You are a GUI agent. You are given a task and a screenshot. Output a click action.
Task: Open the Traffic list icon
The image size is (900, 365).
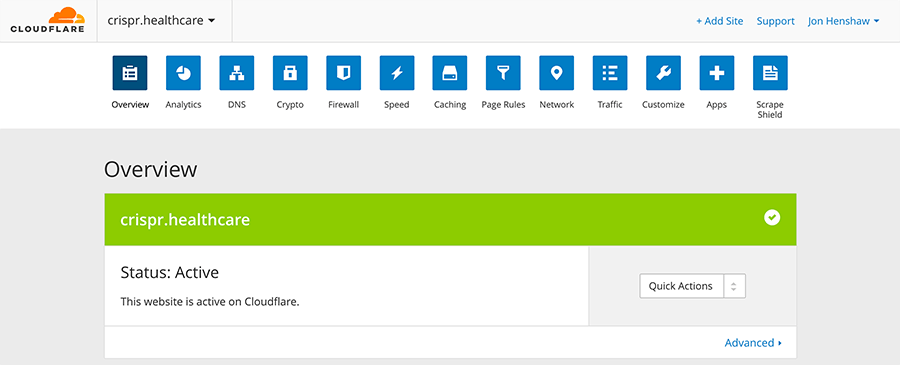pos(610,73)
